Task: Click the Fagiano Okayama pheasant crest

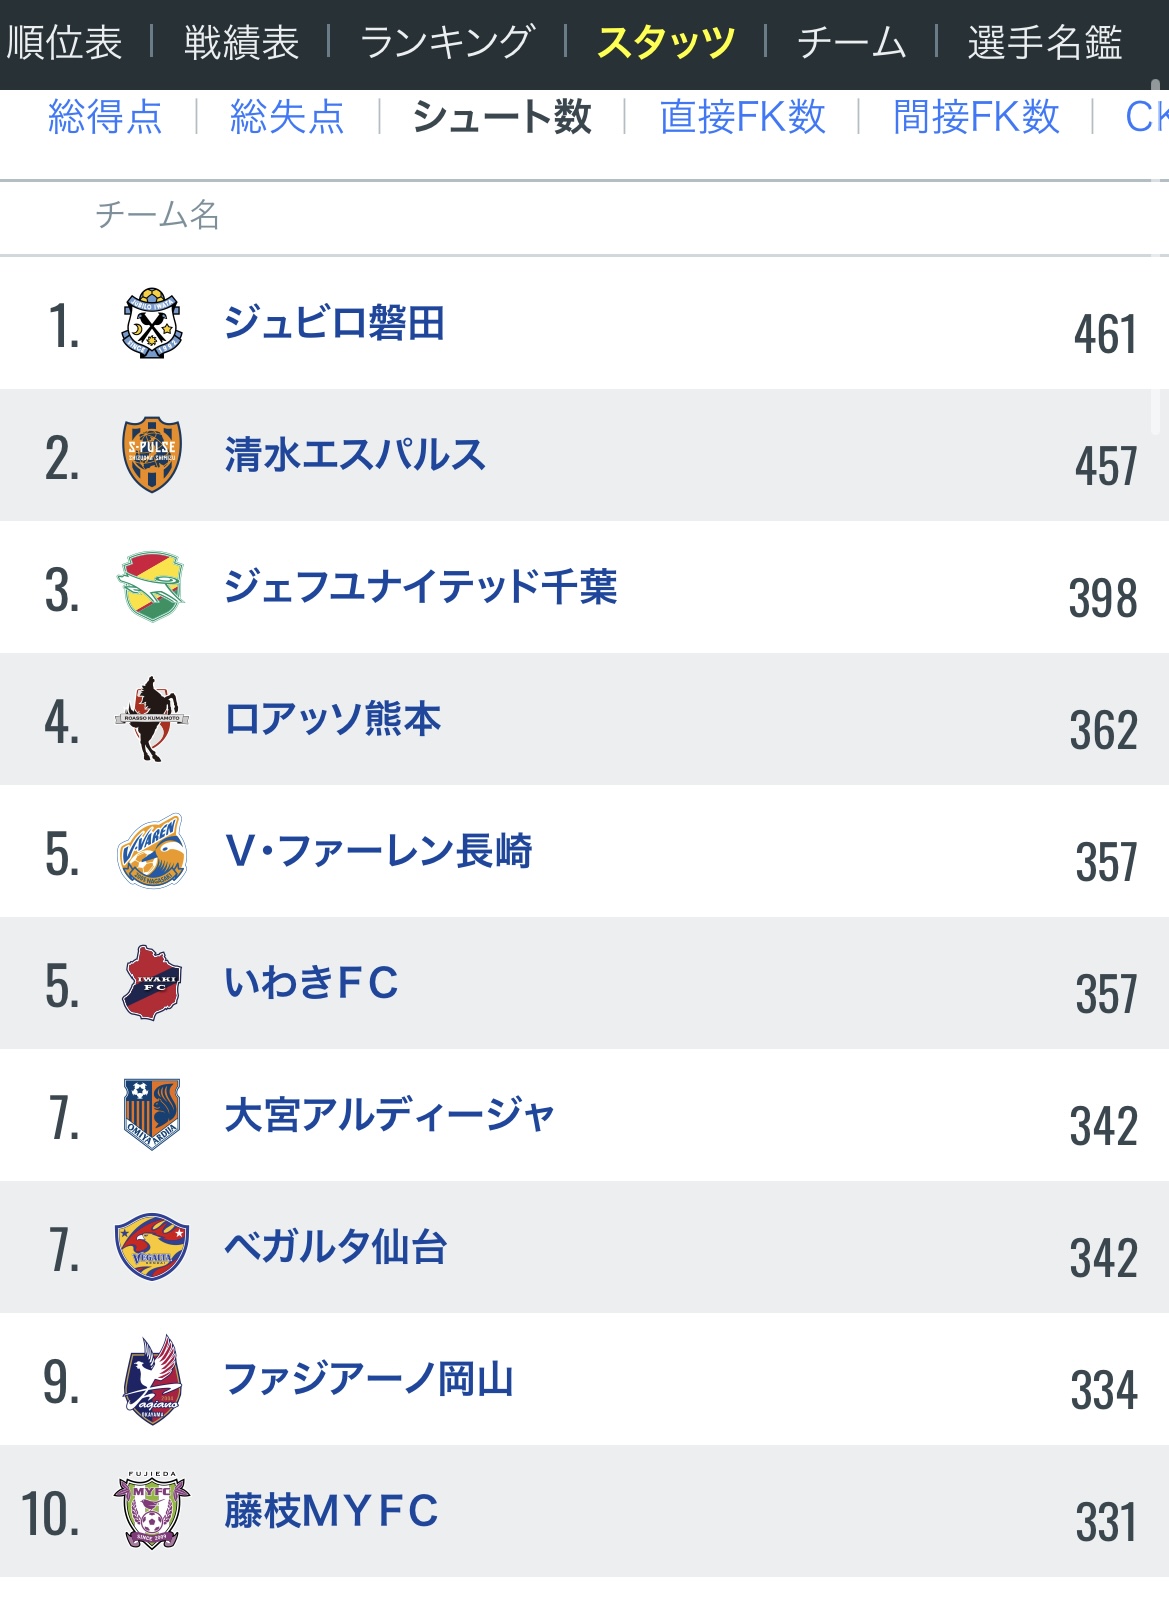Action: point(152,1379)
